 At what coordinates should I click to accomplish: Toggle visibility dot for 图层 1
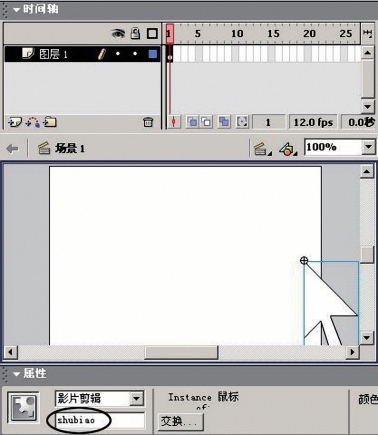click(x=118, y=54)
